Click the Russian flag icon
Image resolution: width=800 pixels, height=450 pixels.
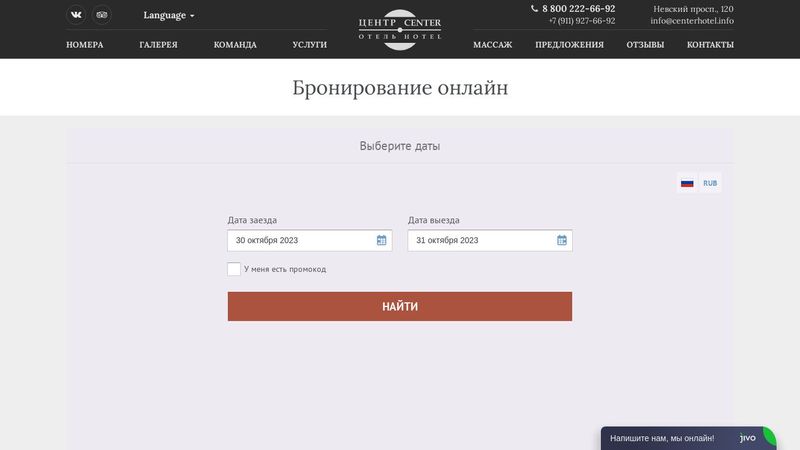[x=687, y=183]
